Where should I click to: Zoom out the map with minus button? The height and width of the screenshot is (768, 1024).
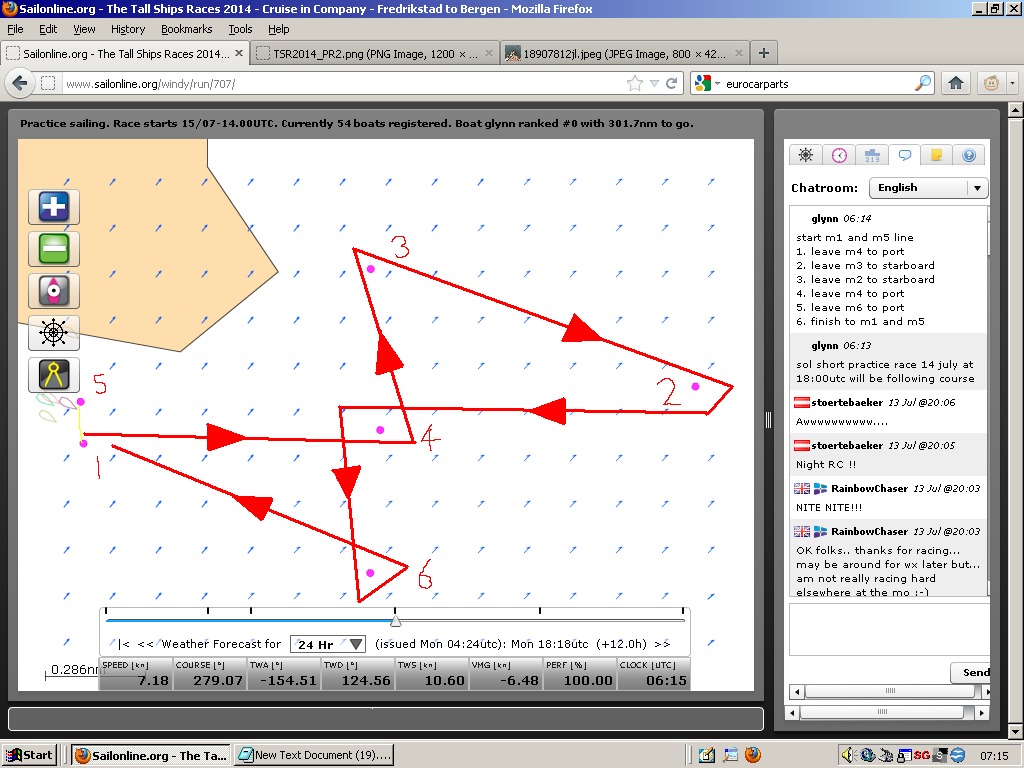54,249
